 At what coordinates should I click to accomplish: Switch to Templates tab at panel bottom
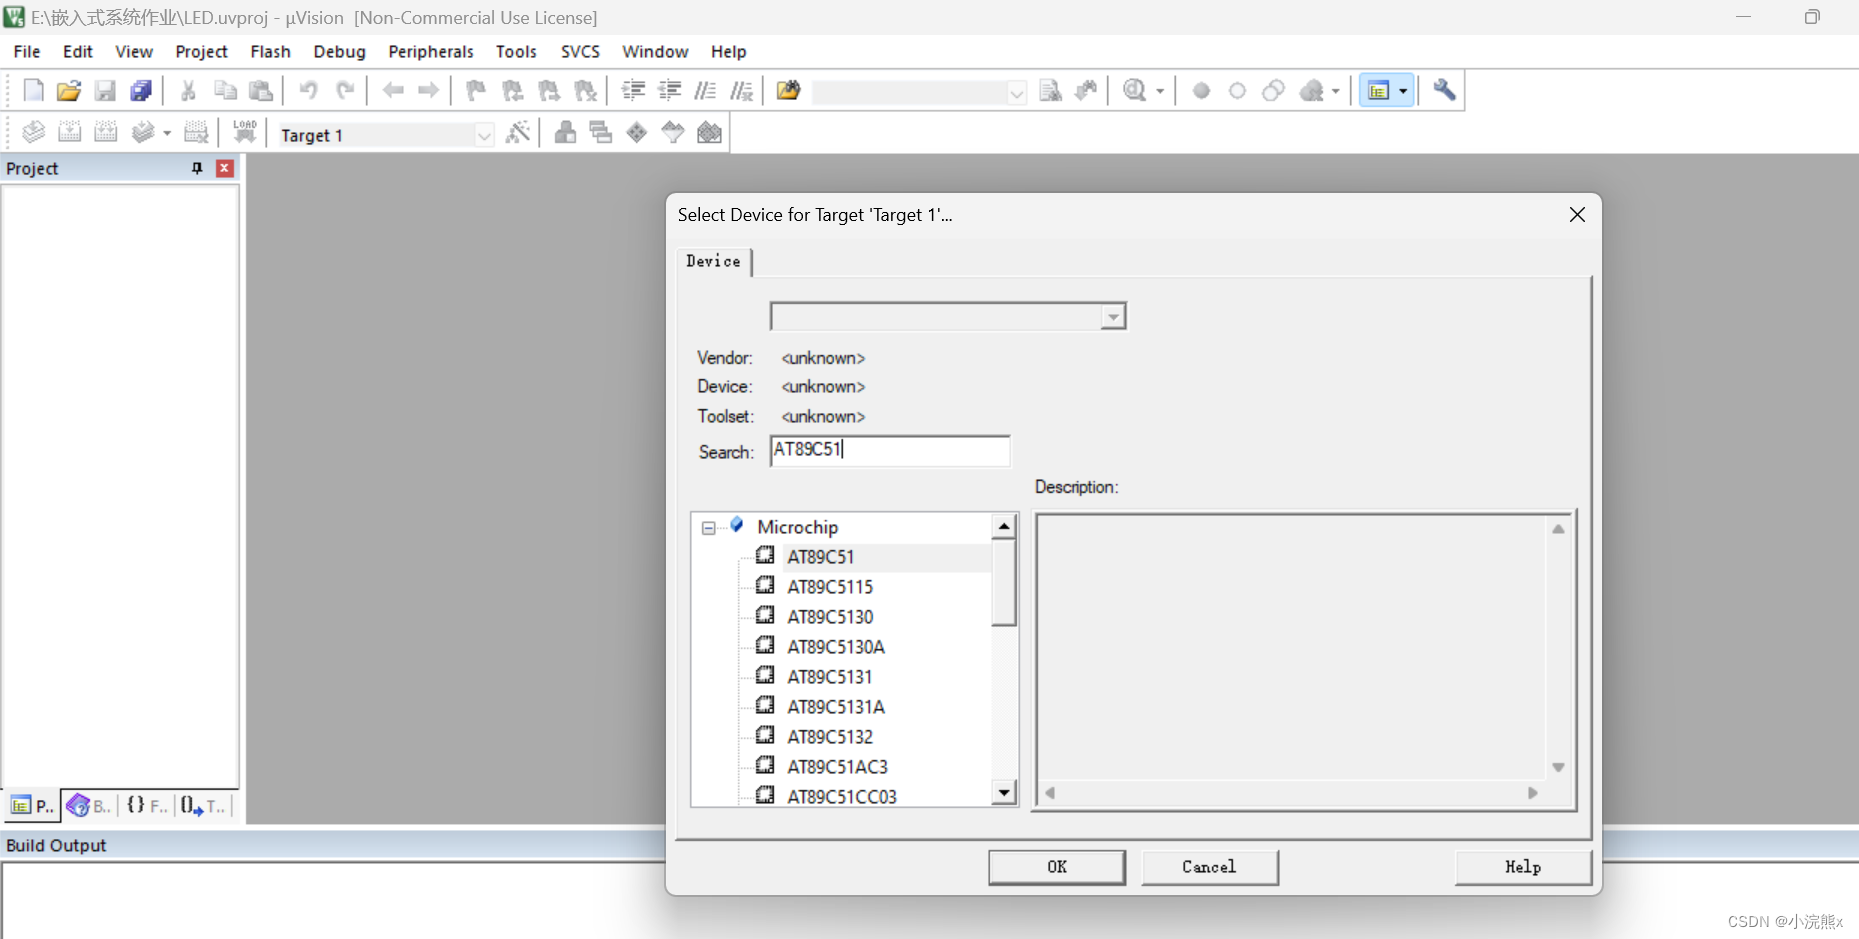click(204, 805)
